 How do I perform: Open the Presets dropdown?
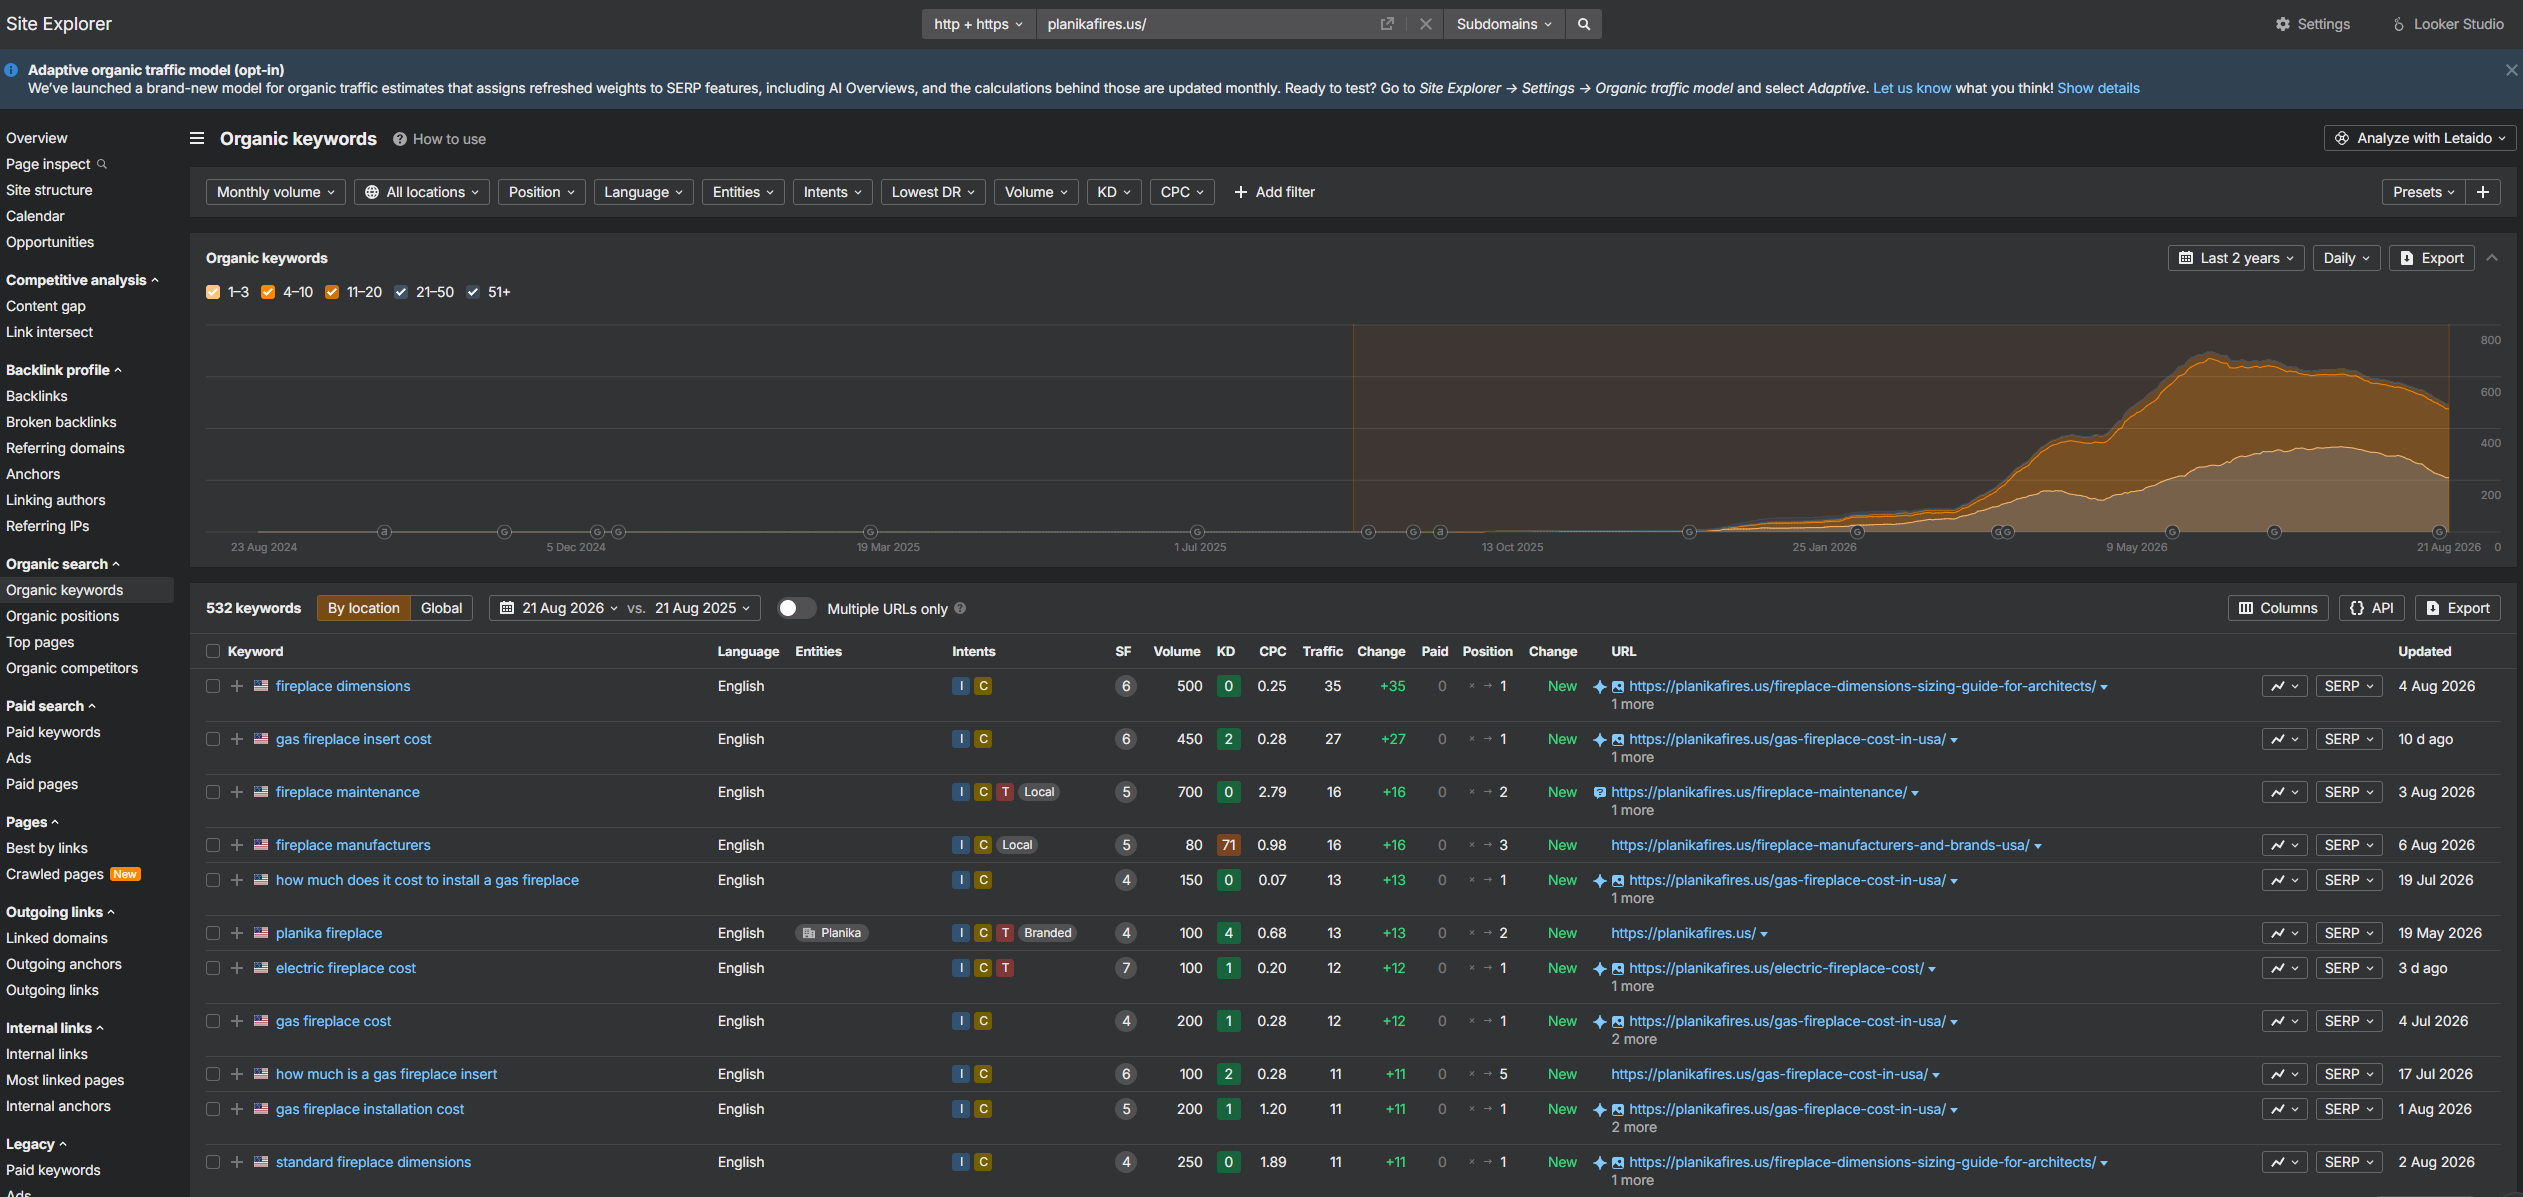(x=2423, y=192)
